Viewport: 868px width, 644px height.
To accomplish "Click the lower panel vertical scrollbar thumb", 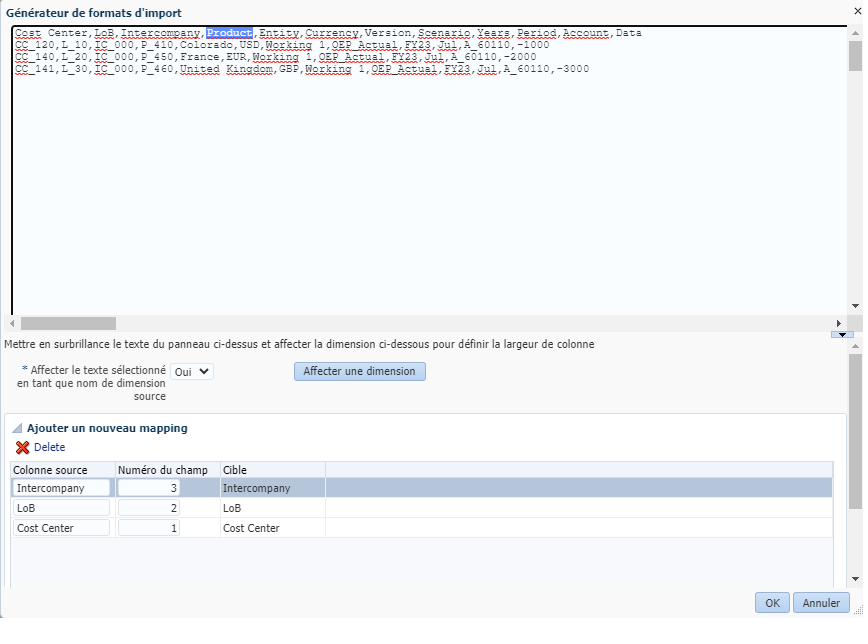I will (x=855, y=431).
